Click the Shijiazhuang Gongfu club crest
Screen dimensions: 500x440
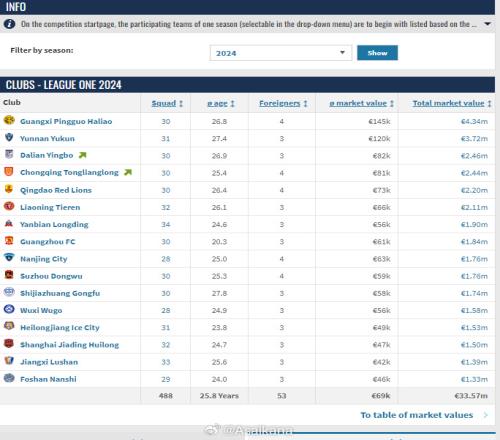pos(9,292)
